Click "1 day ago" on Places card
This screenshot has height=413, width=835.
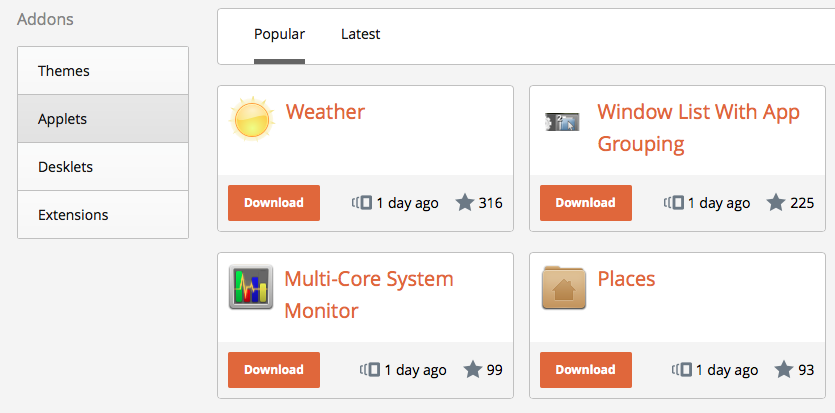[x=727, y=369]
